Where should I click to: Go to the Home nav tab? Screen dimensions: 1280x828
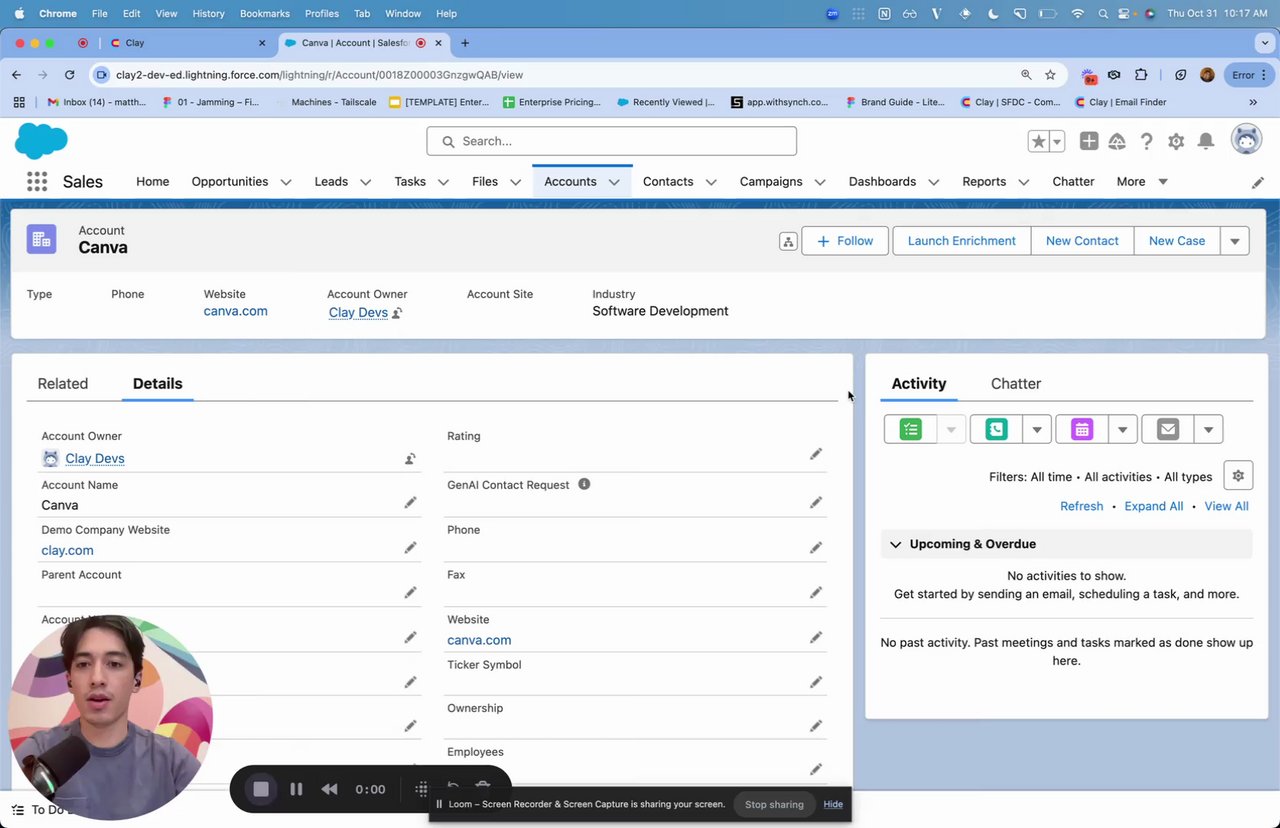click(x=152, y=181)
